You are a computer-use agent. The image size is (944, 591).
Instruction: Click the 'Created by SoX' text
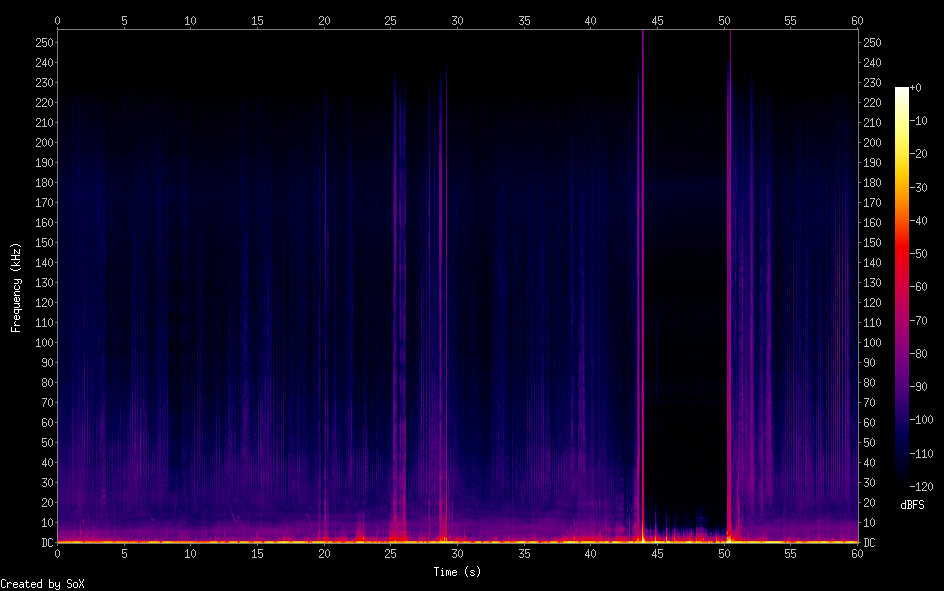[x=42, y=584]
